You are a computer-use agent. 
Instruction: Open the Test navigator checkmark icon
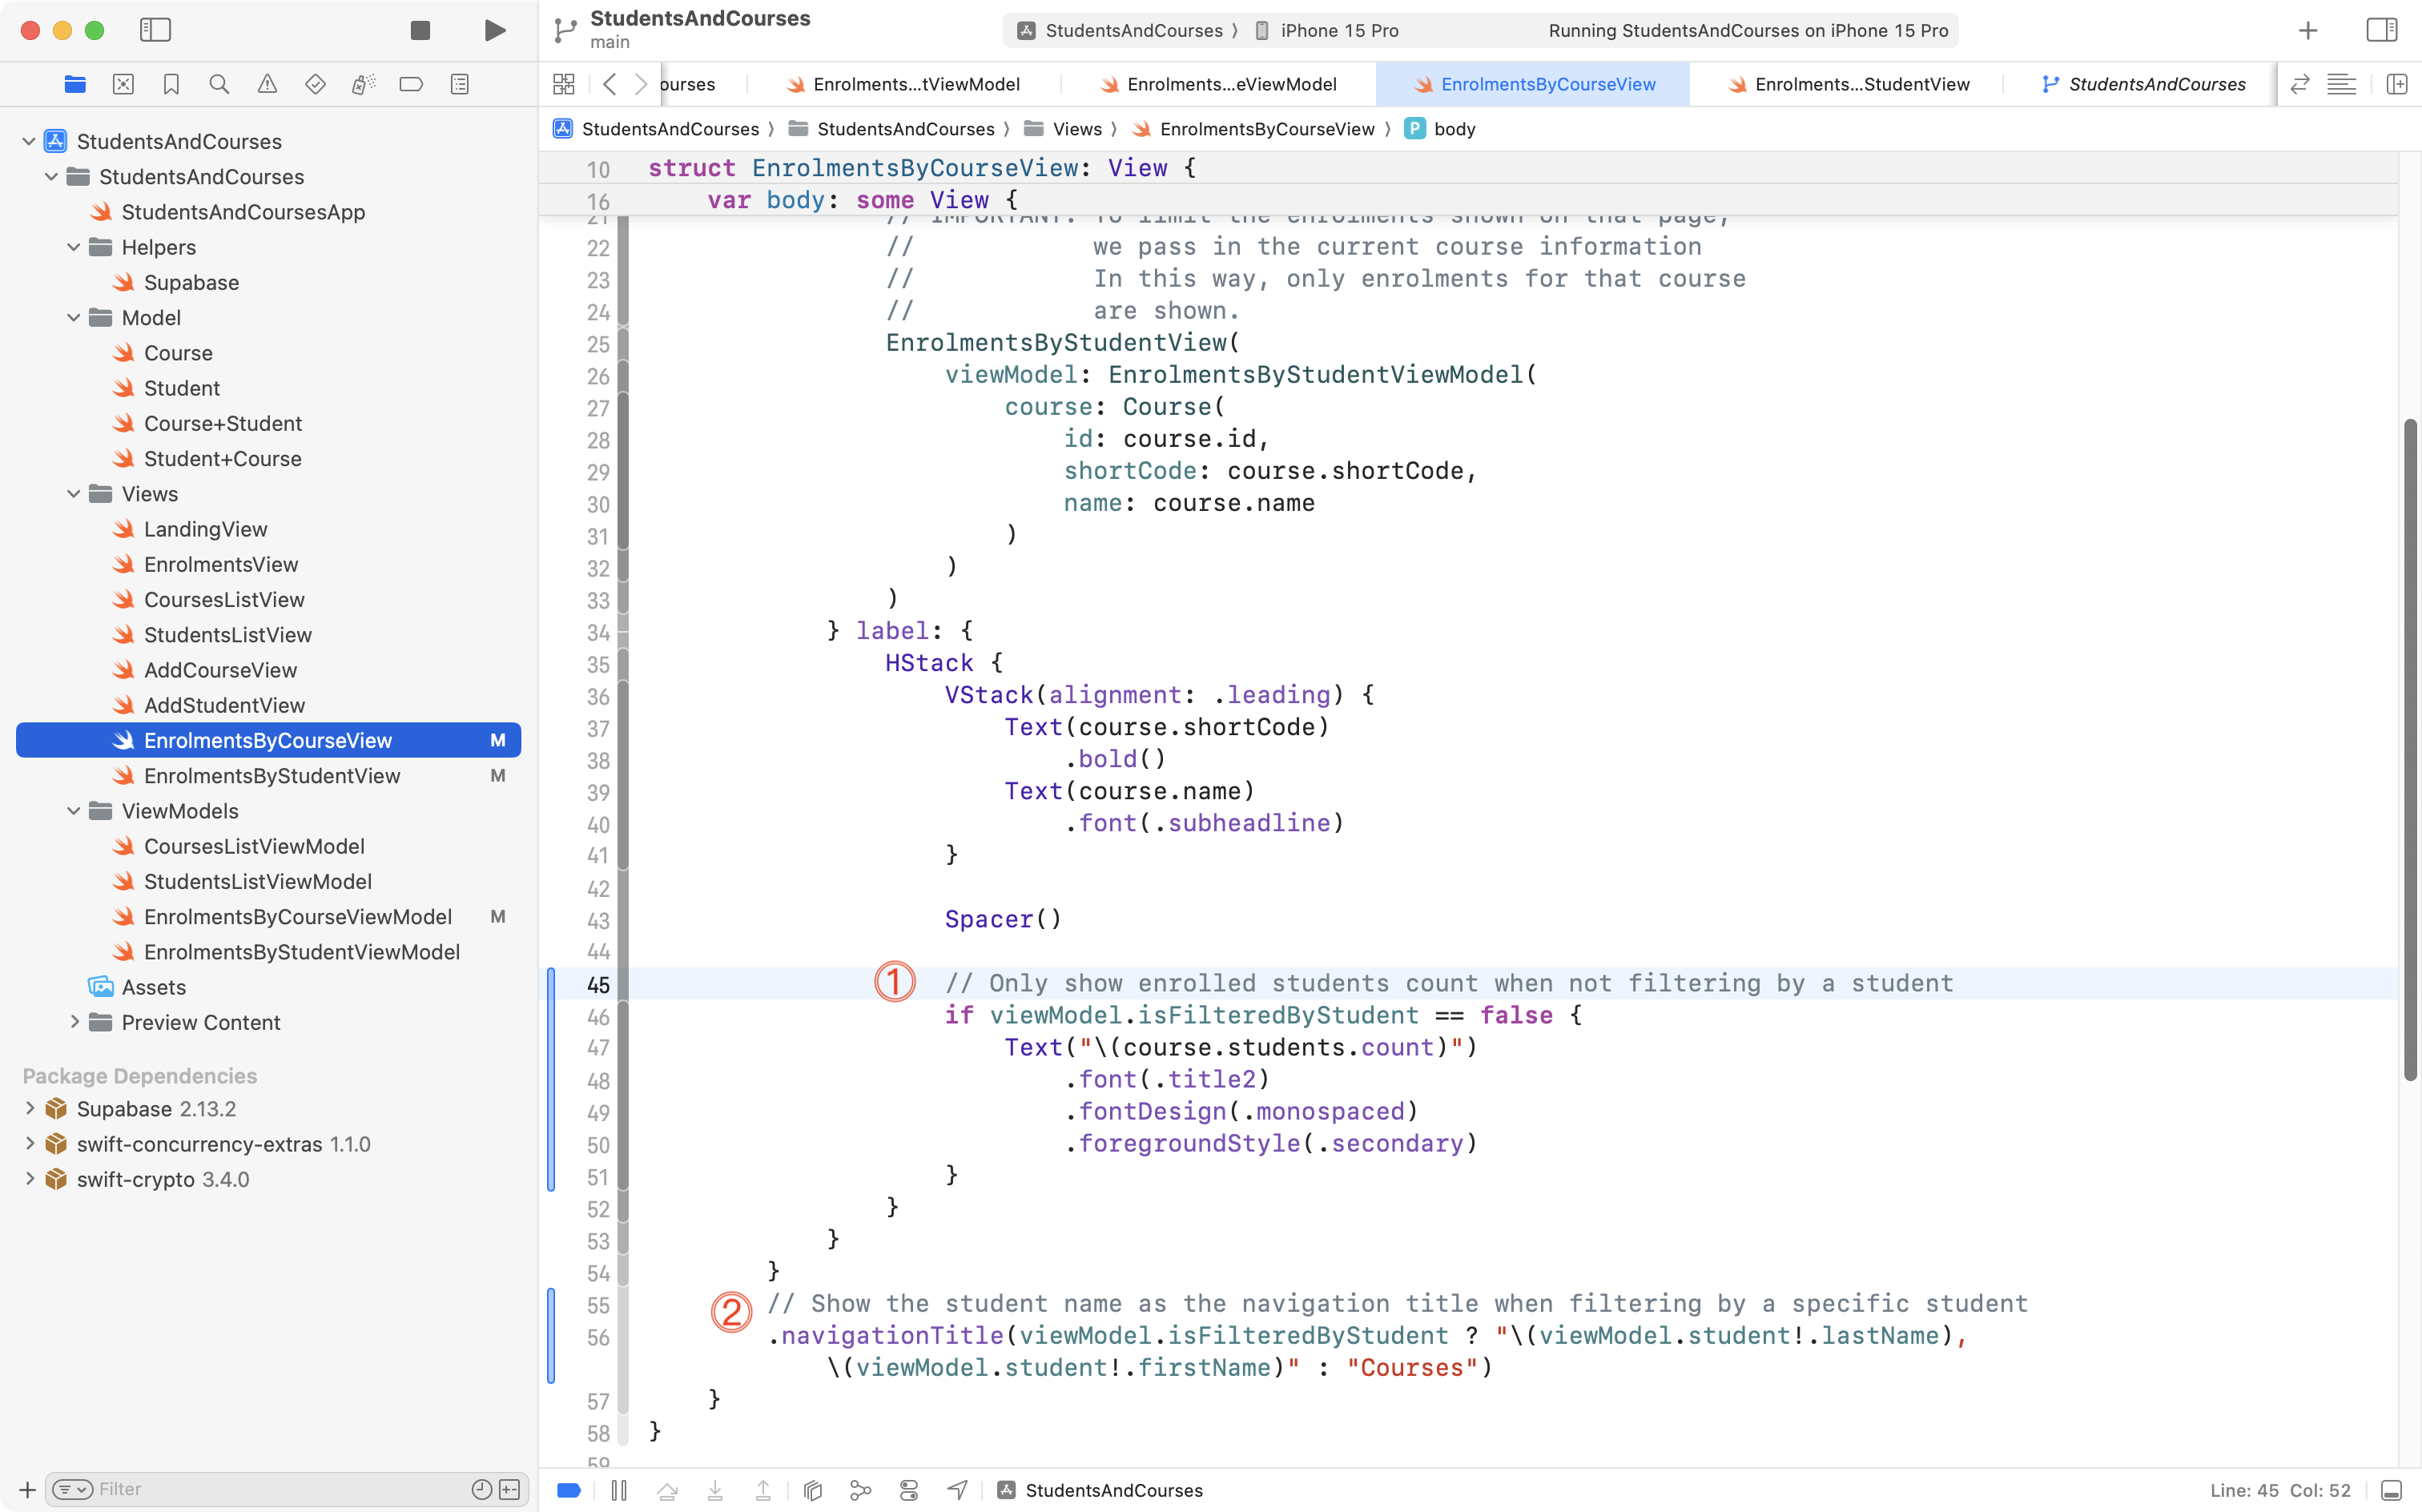[315, 84]
